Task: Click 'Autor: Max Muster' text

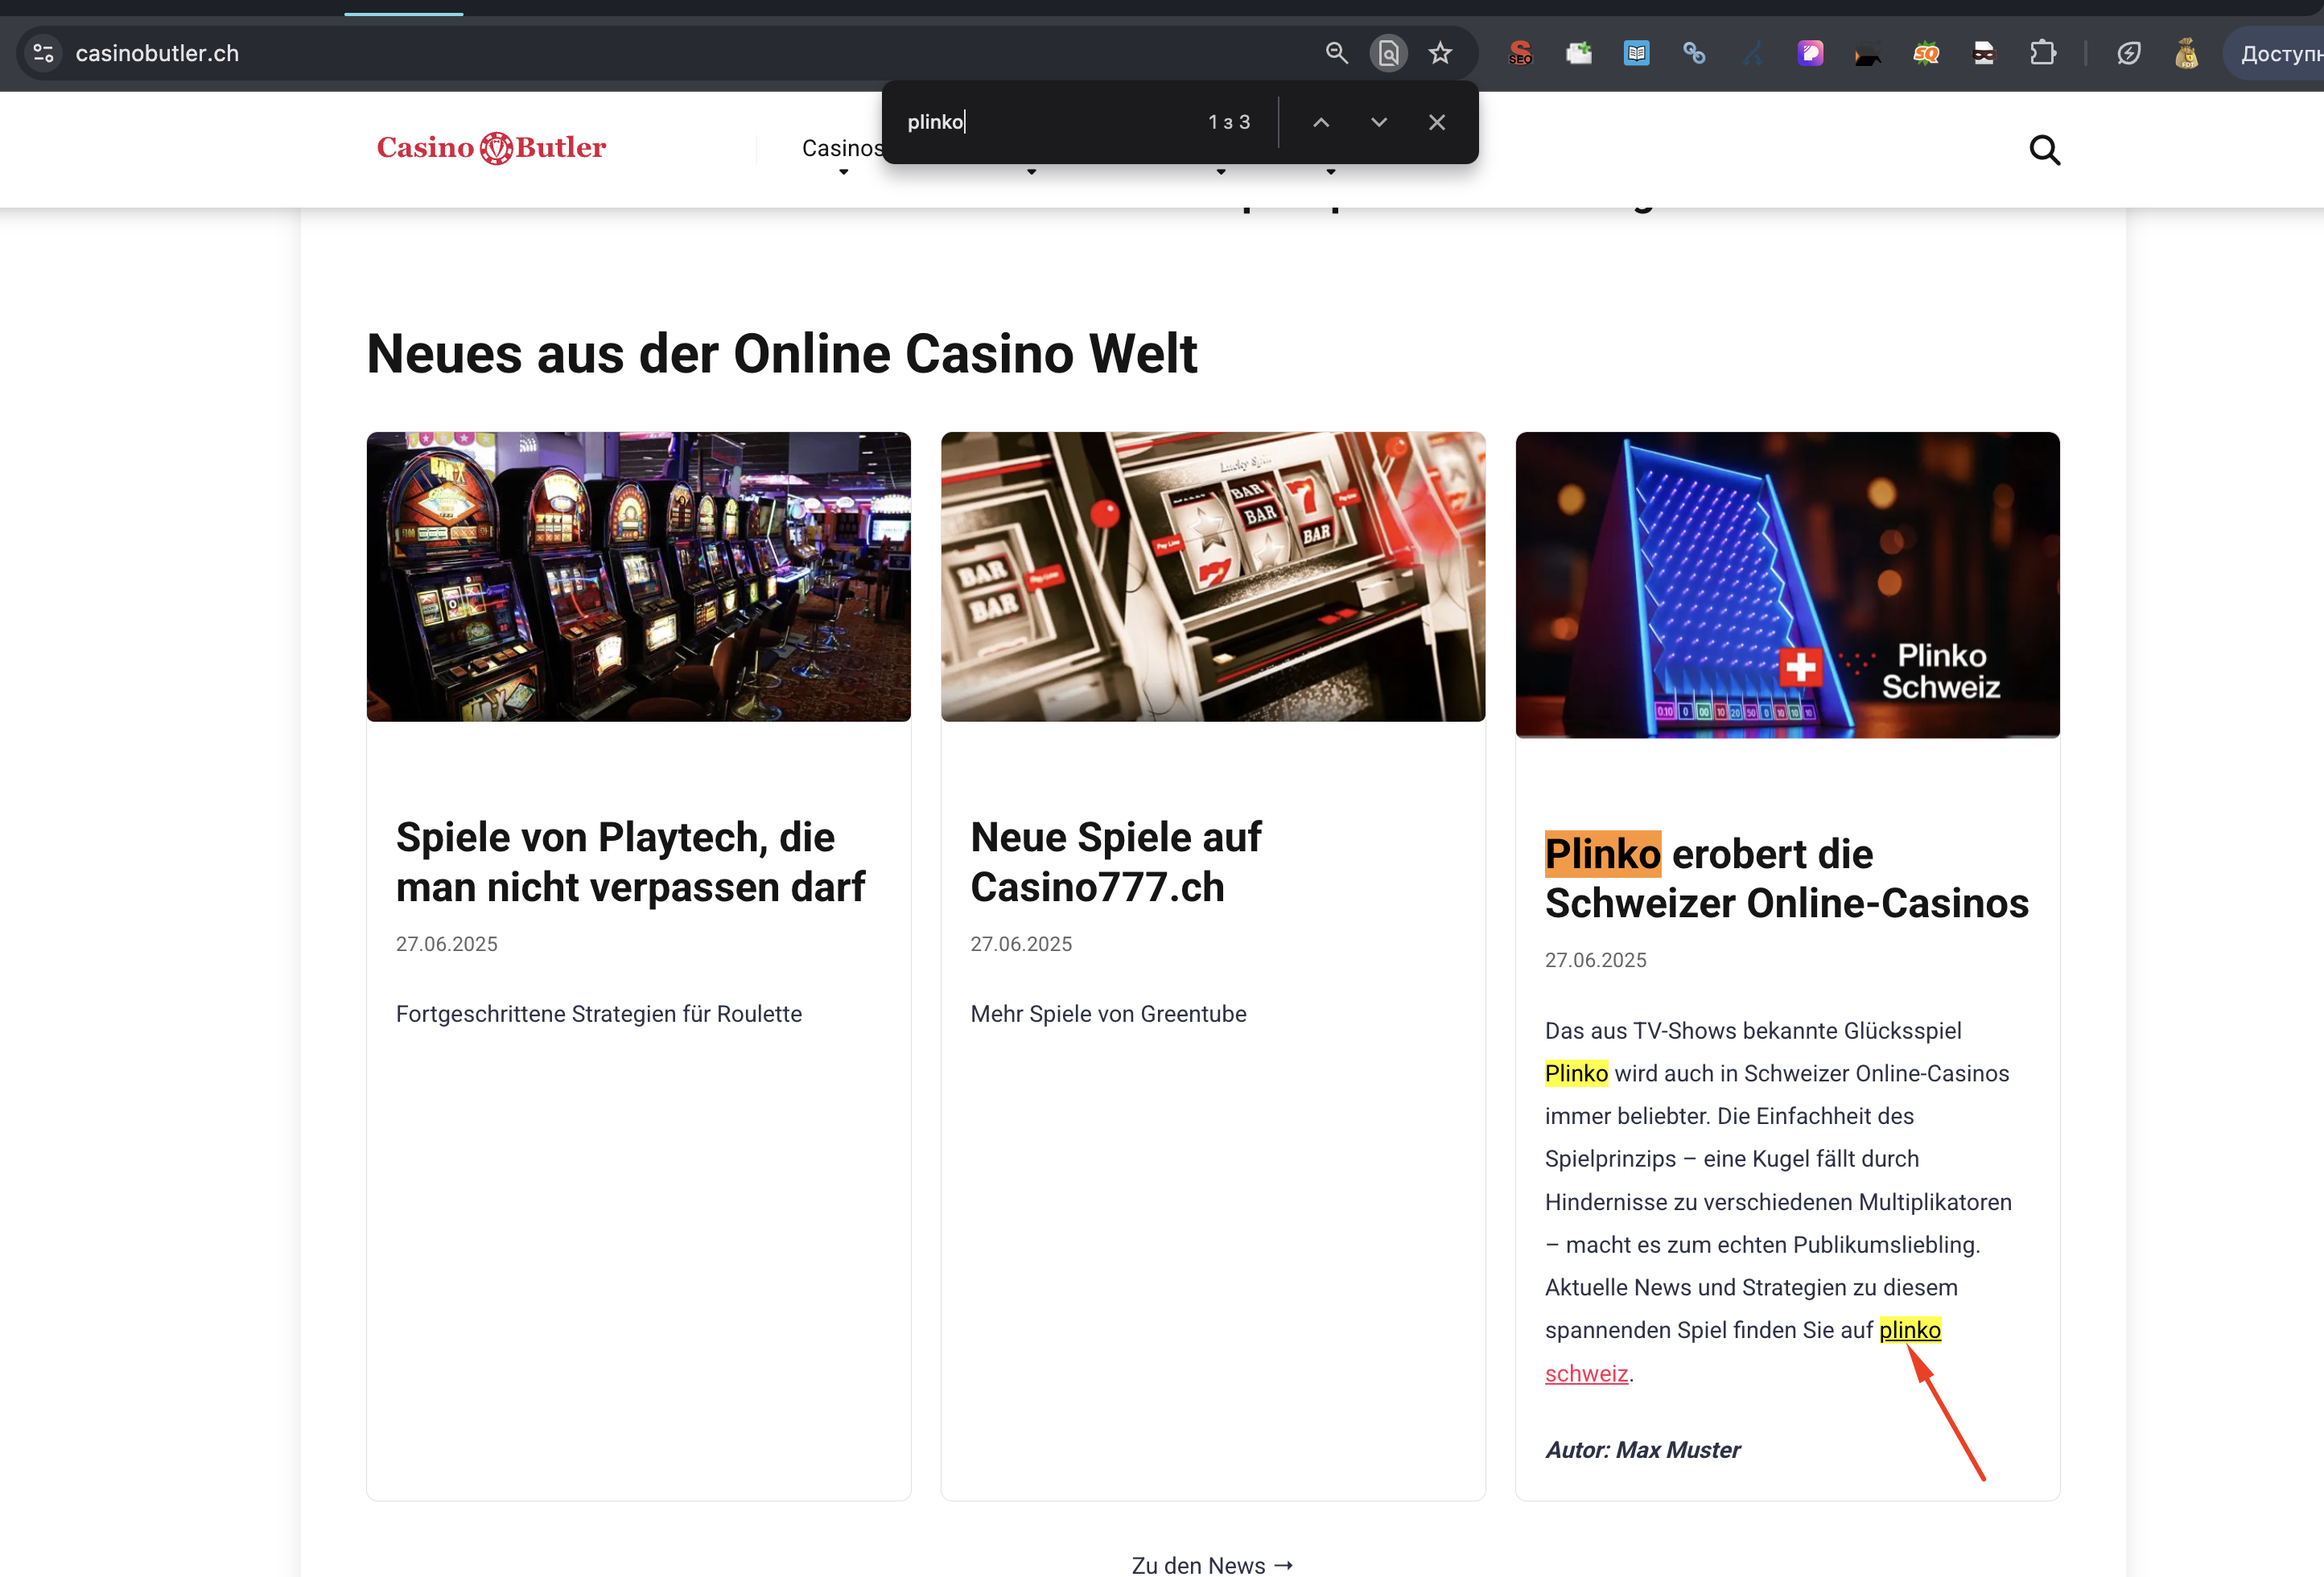Action: (1642, 1450)
